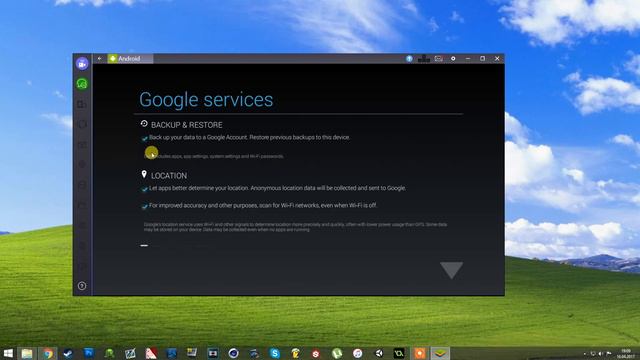Open iTunes from the taskbar
The width and height of the screenshot is (640, 360).
click(358, 353)
